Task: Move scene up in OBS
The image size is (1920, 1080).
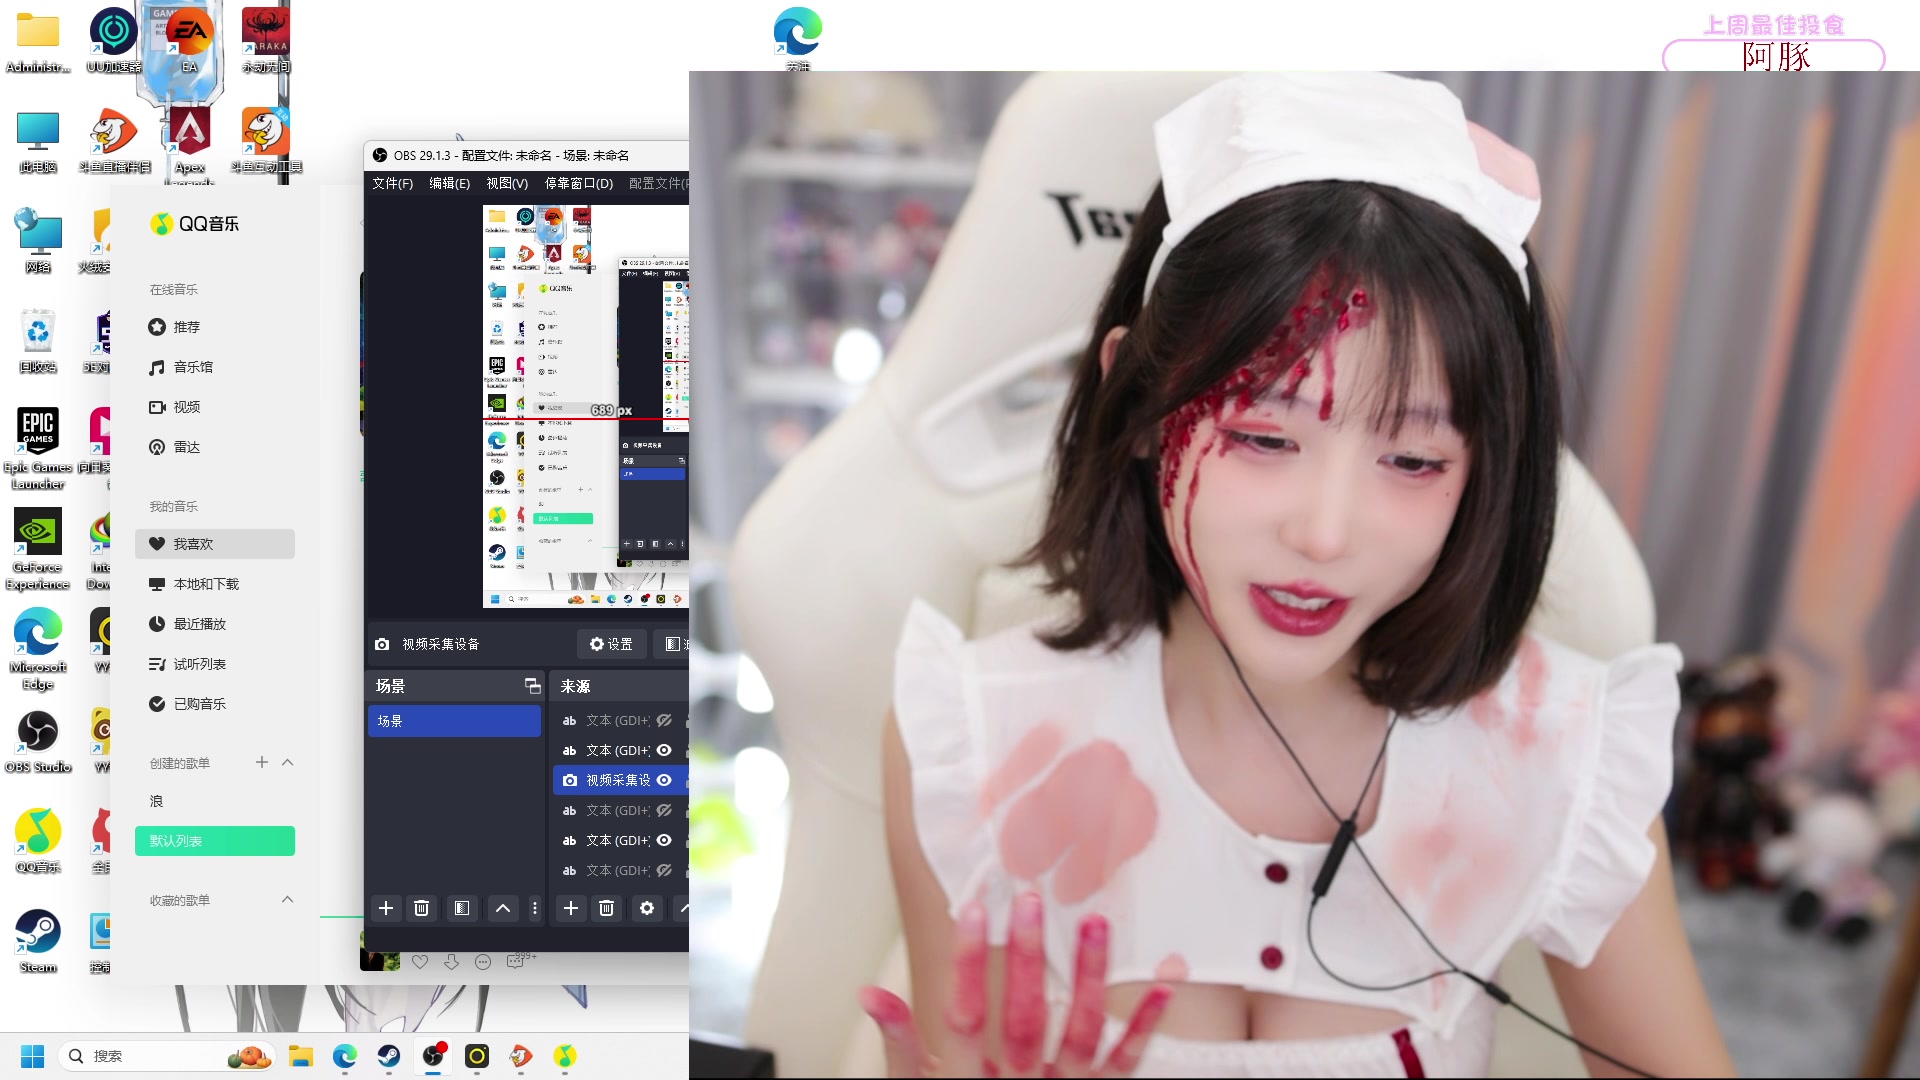Action: 503,908
